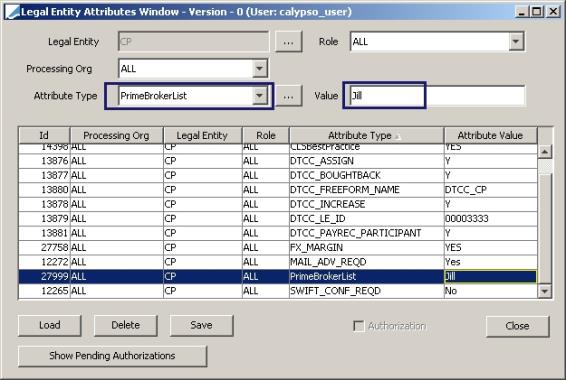Sort by Processing Org column header
This screenshot has height=380, width=566.
pos(116,135)
